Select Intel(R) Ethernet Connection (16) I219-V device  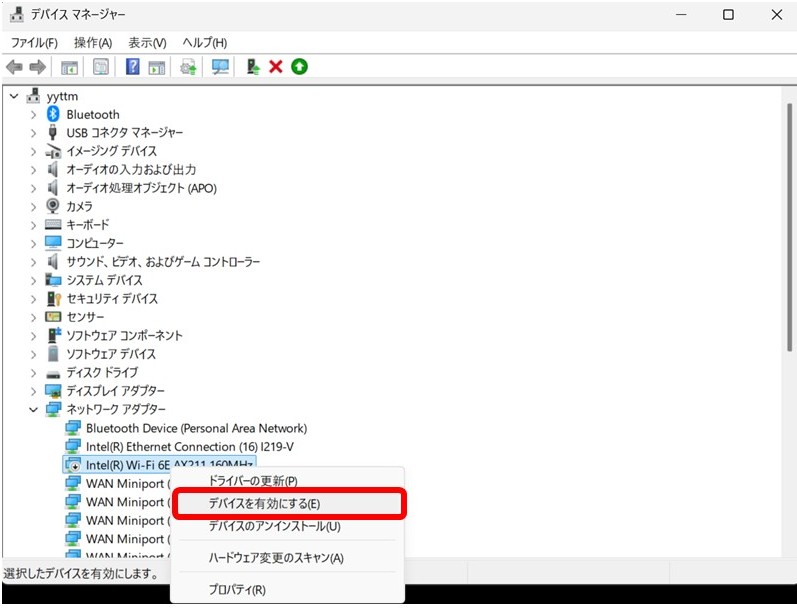(x=189, y=446)
